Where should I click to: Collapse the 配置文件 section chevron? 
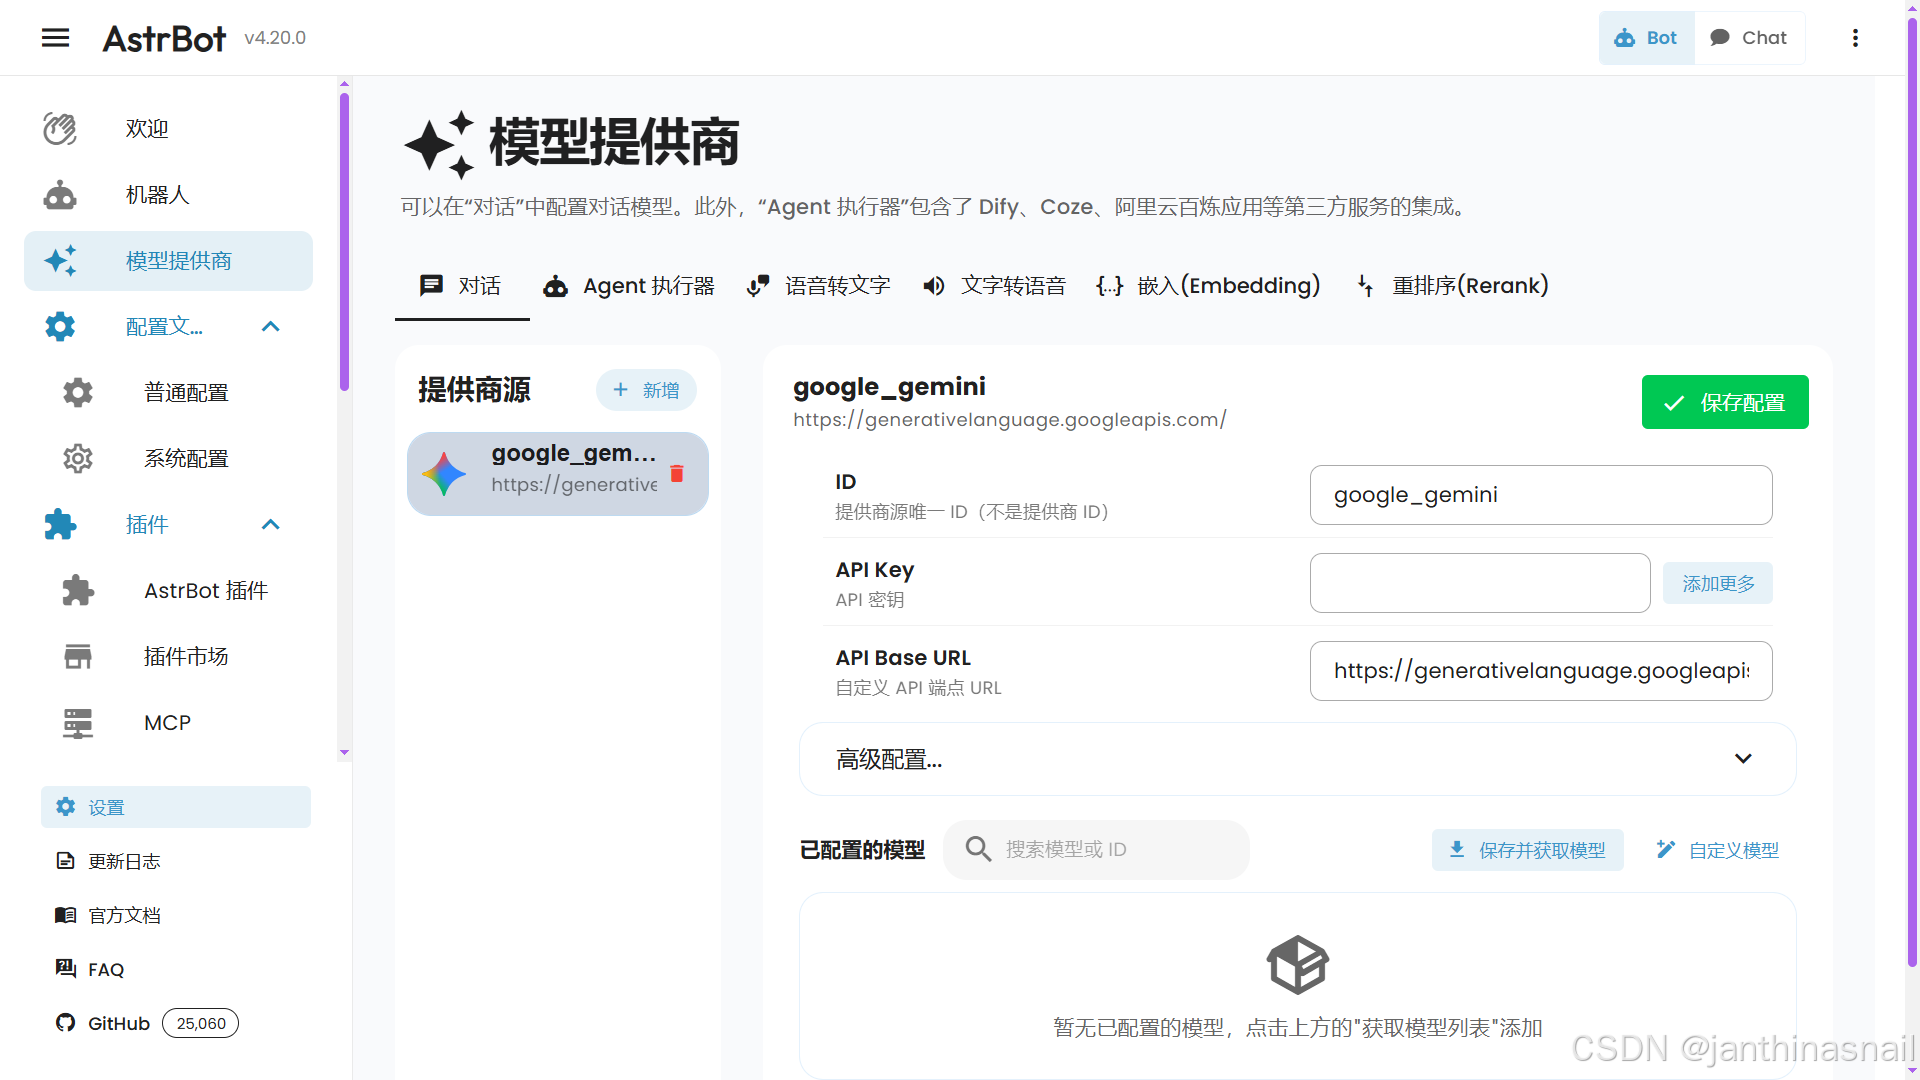(x=271, y=327)
